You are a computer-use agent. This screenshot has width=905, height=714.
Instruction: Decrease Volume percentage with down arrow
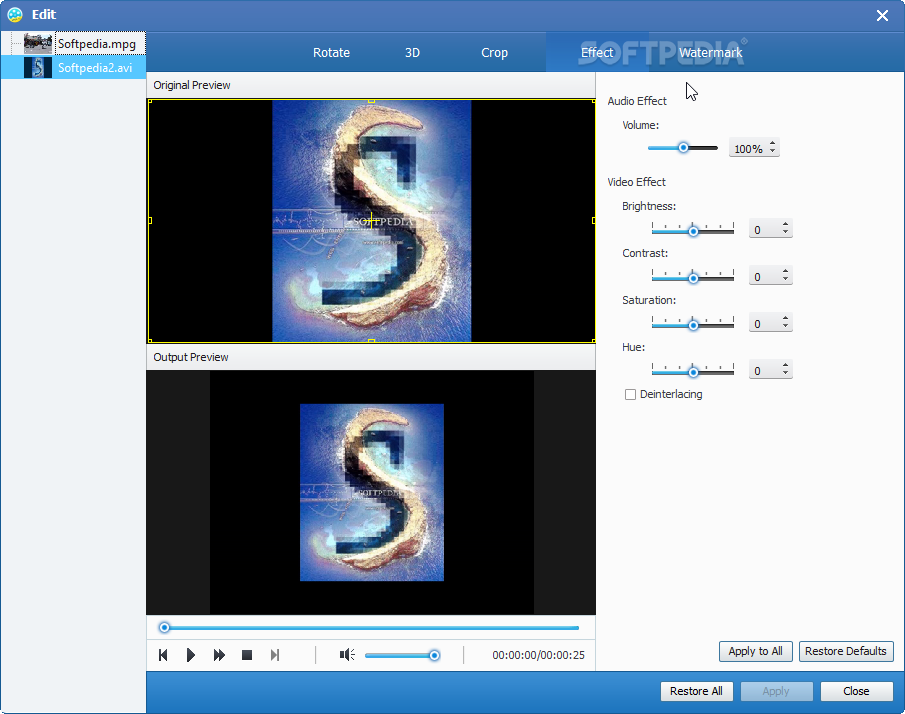point(772,152)
